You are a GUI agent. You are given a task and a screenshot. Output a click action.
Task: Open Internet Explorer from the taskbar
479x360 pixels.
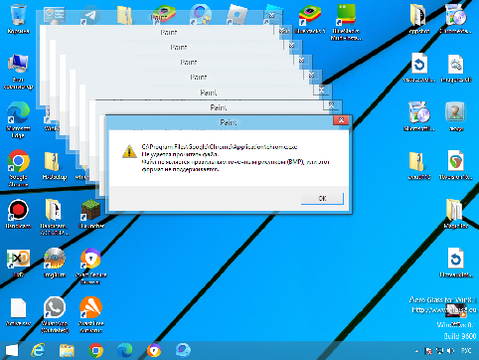point(38,350)
